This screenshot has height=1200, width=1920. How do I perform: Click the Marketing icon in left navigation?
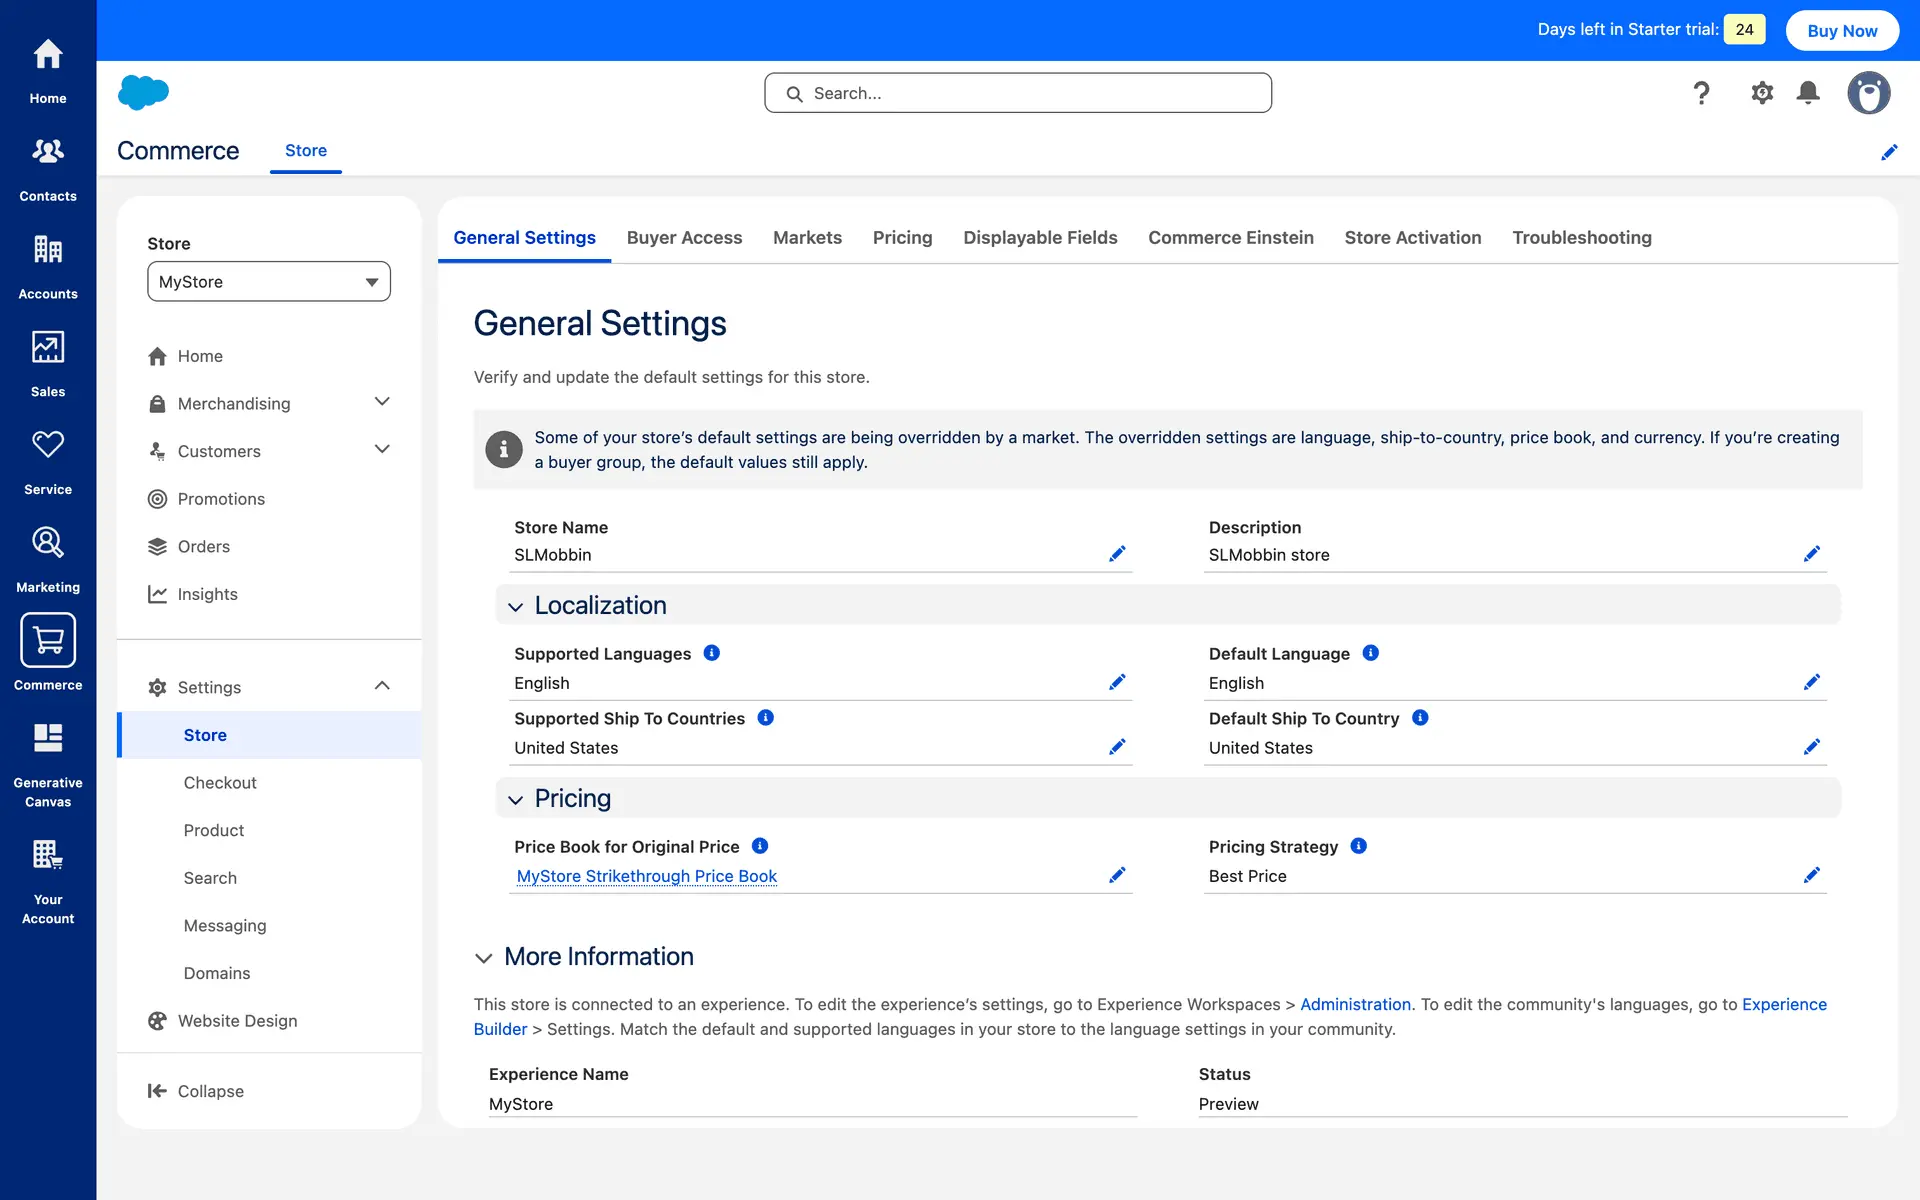pyautogui.click(x=48, y=543)
